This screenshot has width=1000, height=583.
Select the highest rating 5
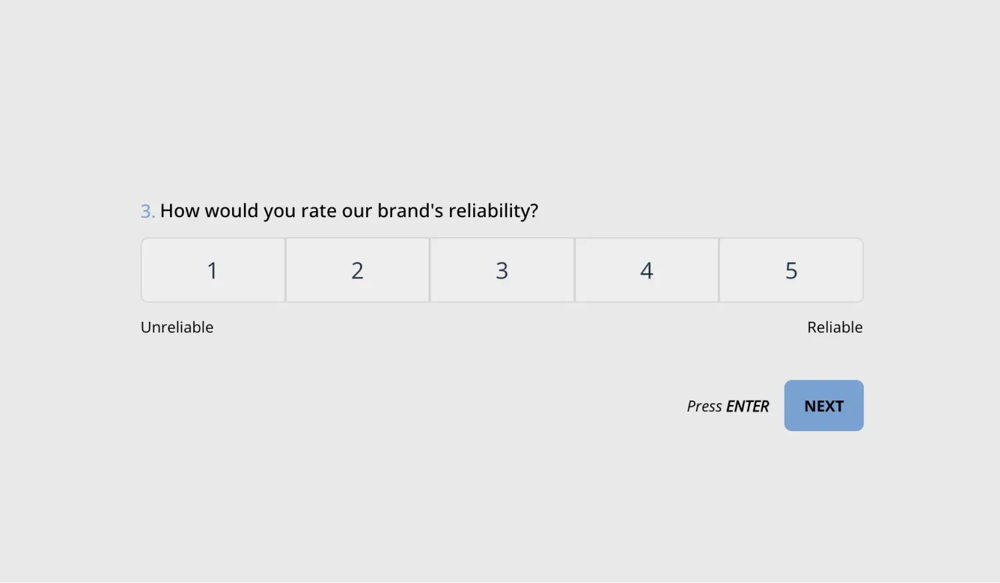click(x=791, y=270)
